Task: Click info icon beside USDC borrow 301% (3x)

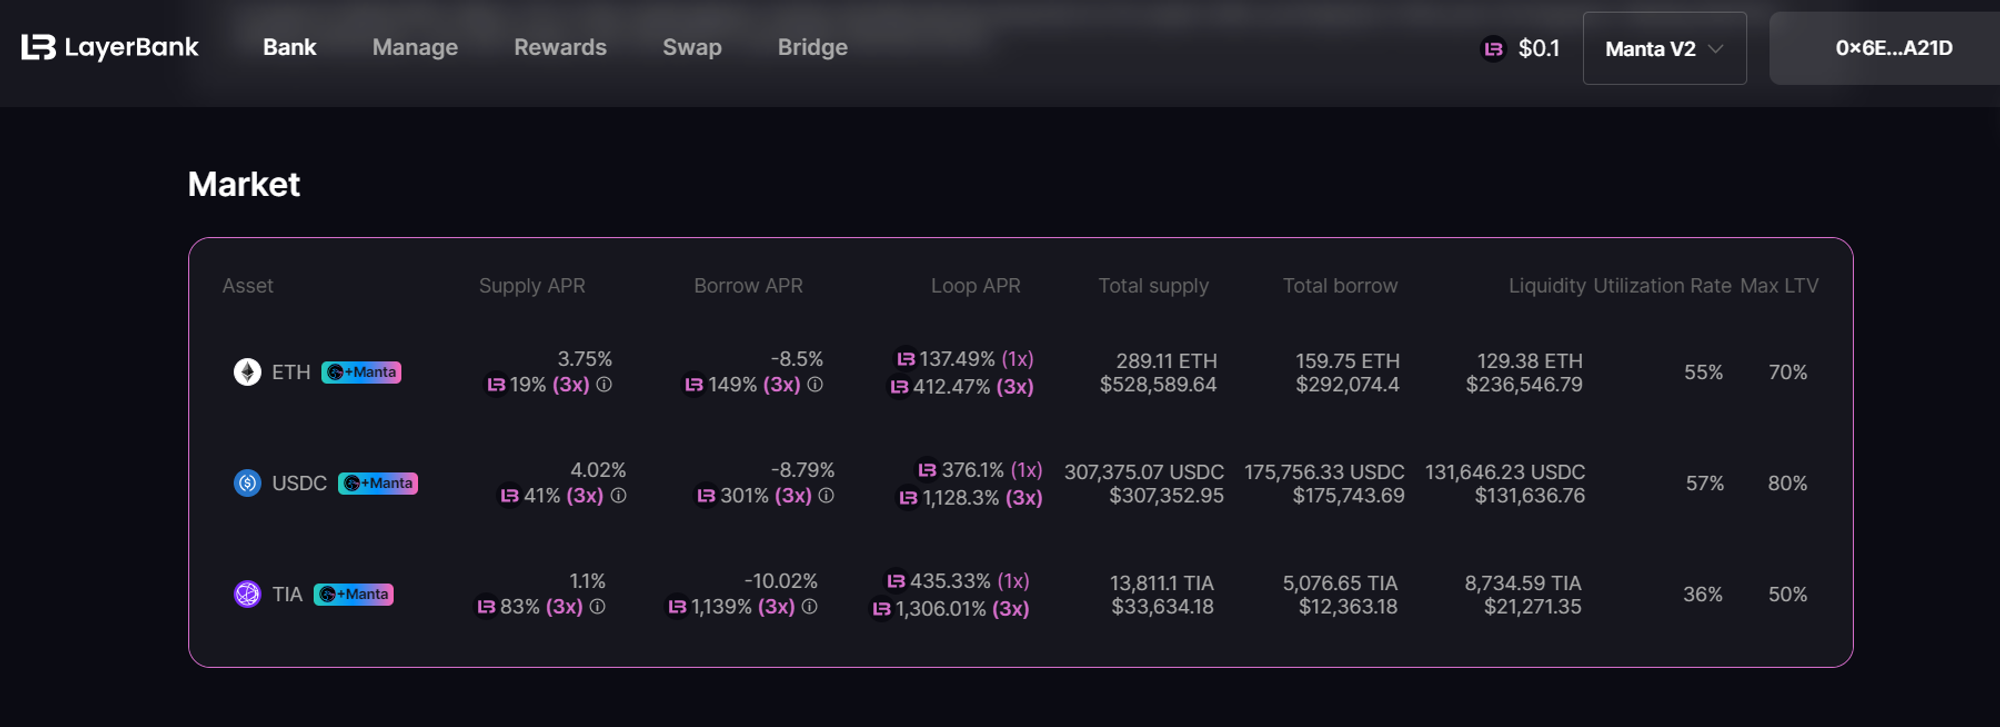Action: (x=826, y=496)
